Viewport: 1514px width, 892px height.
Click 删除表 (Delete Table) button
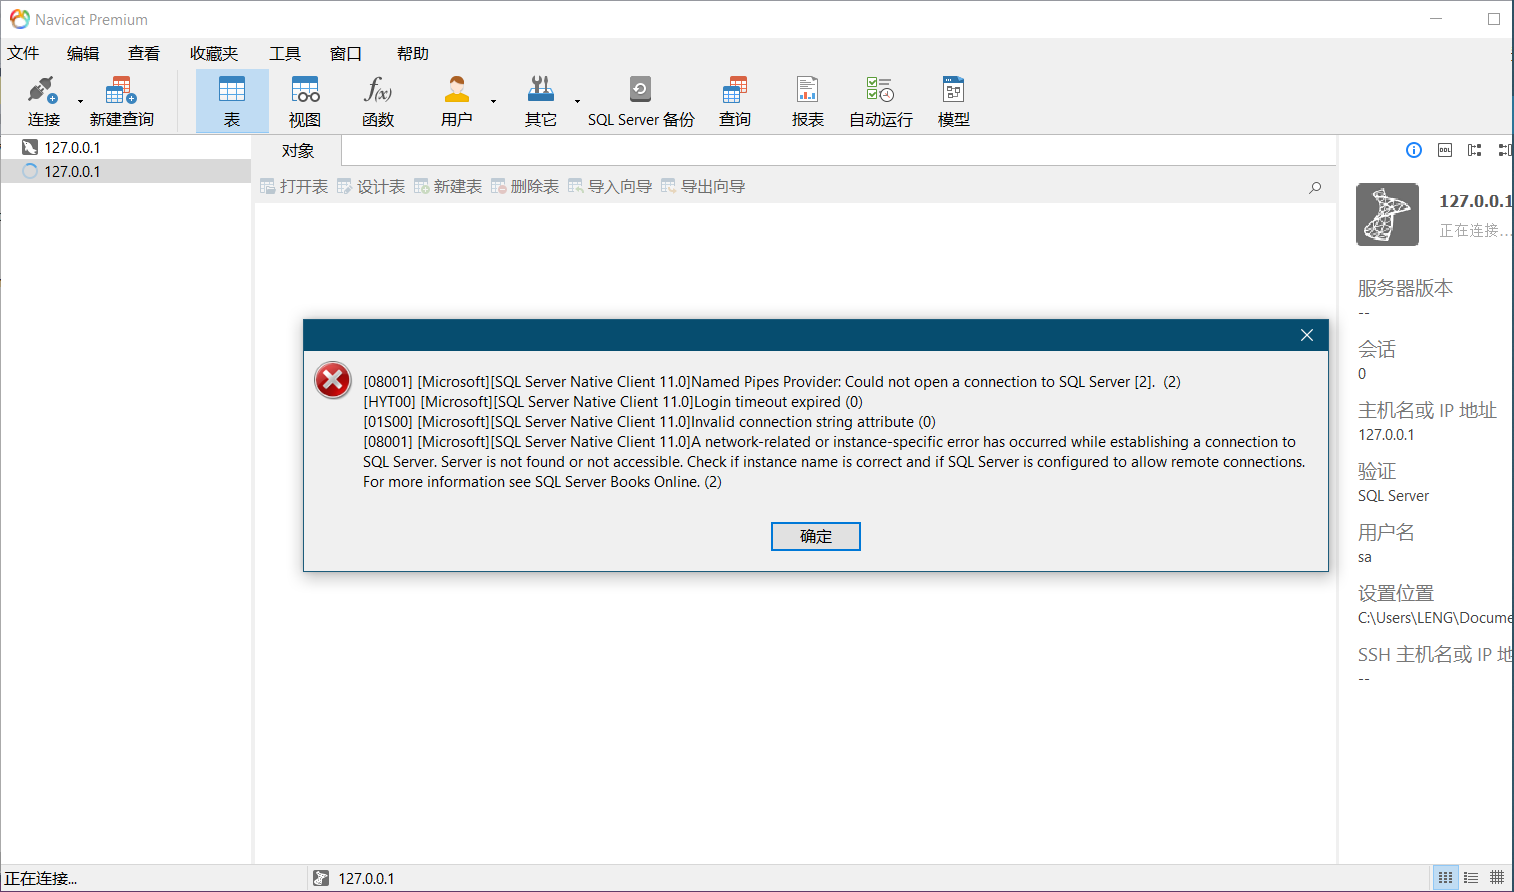(525, 187)
